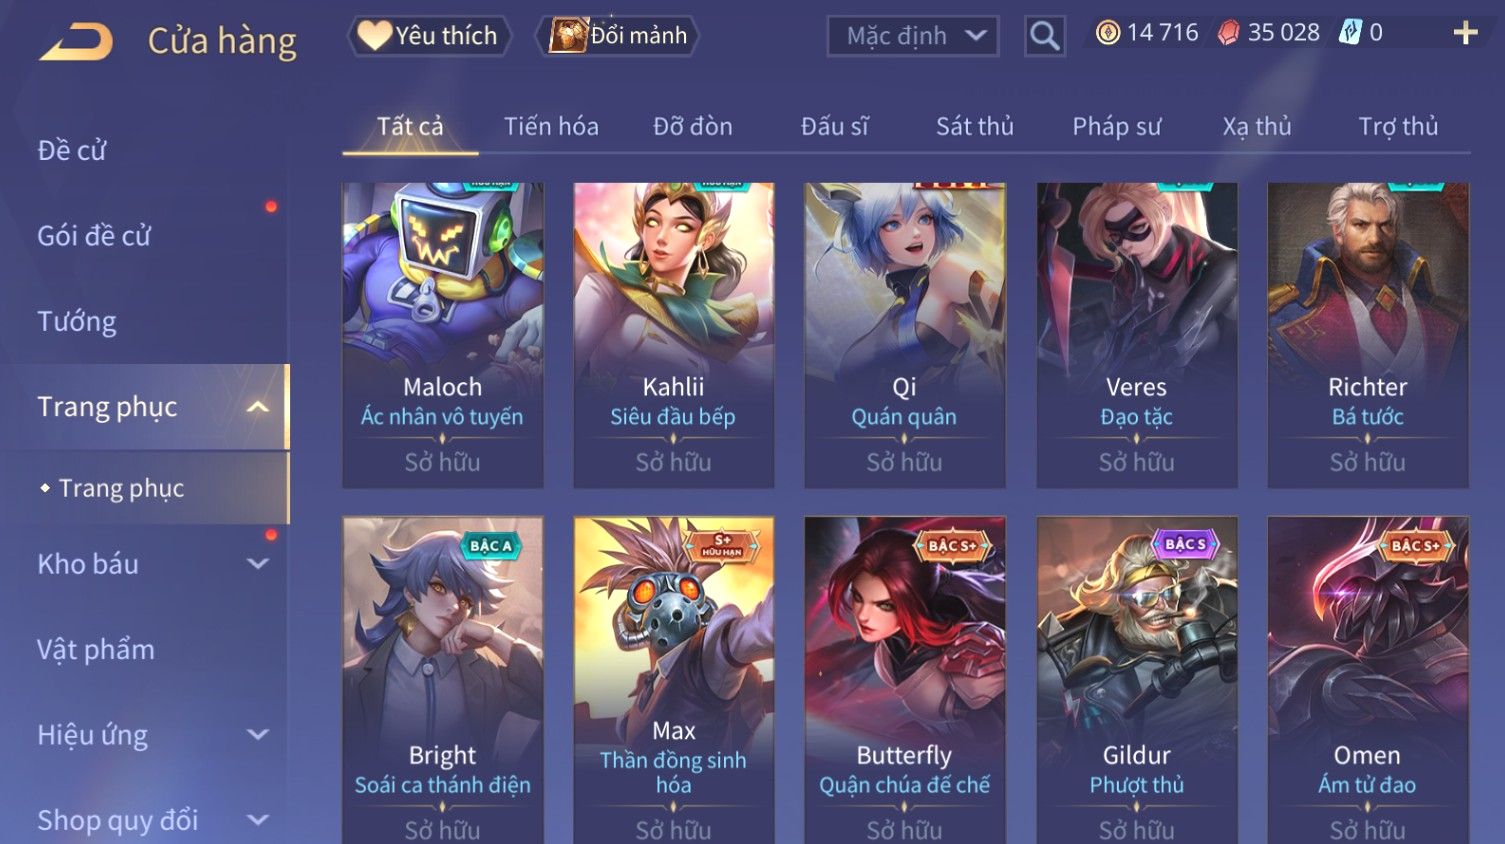Select the Butterfly Quận chúa đế chế skin

click(904, 680)
